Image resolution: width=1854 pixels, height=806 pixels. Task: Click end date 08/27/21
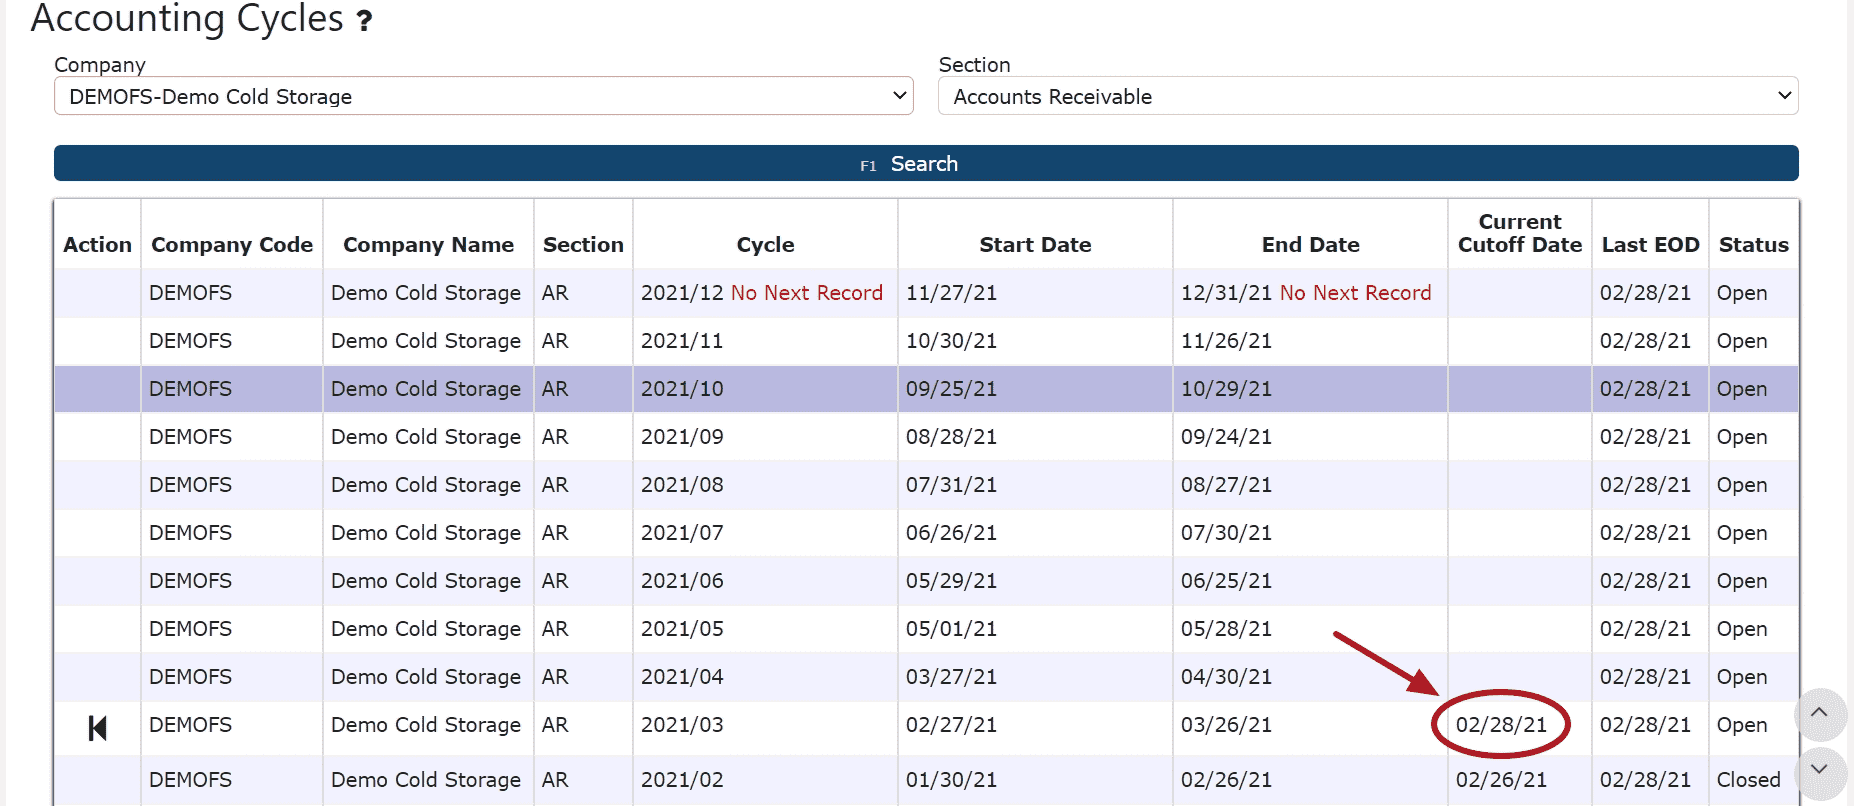1226,485
